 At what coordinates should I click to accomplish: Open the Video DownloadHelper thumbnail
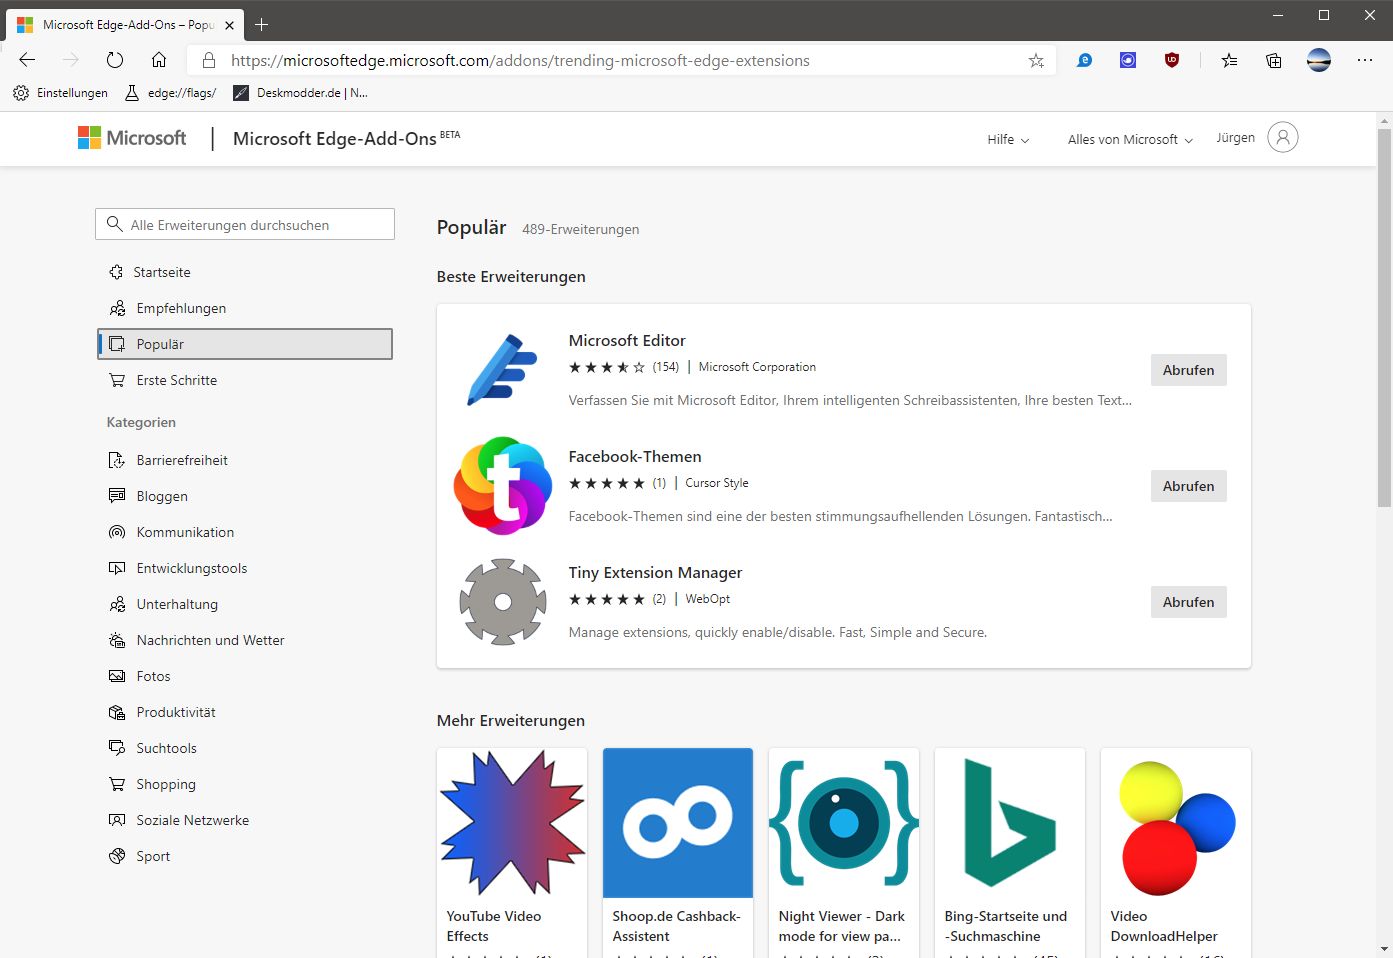pos(1176,823)
